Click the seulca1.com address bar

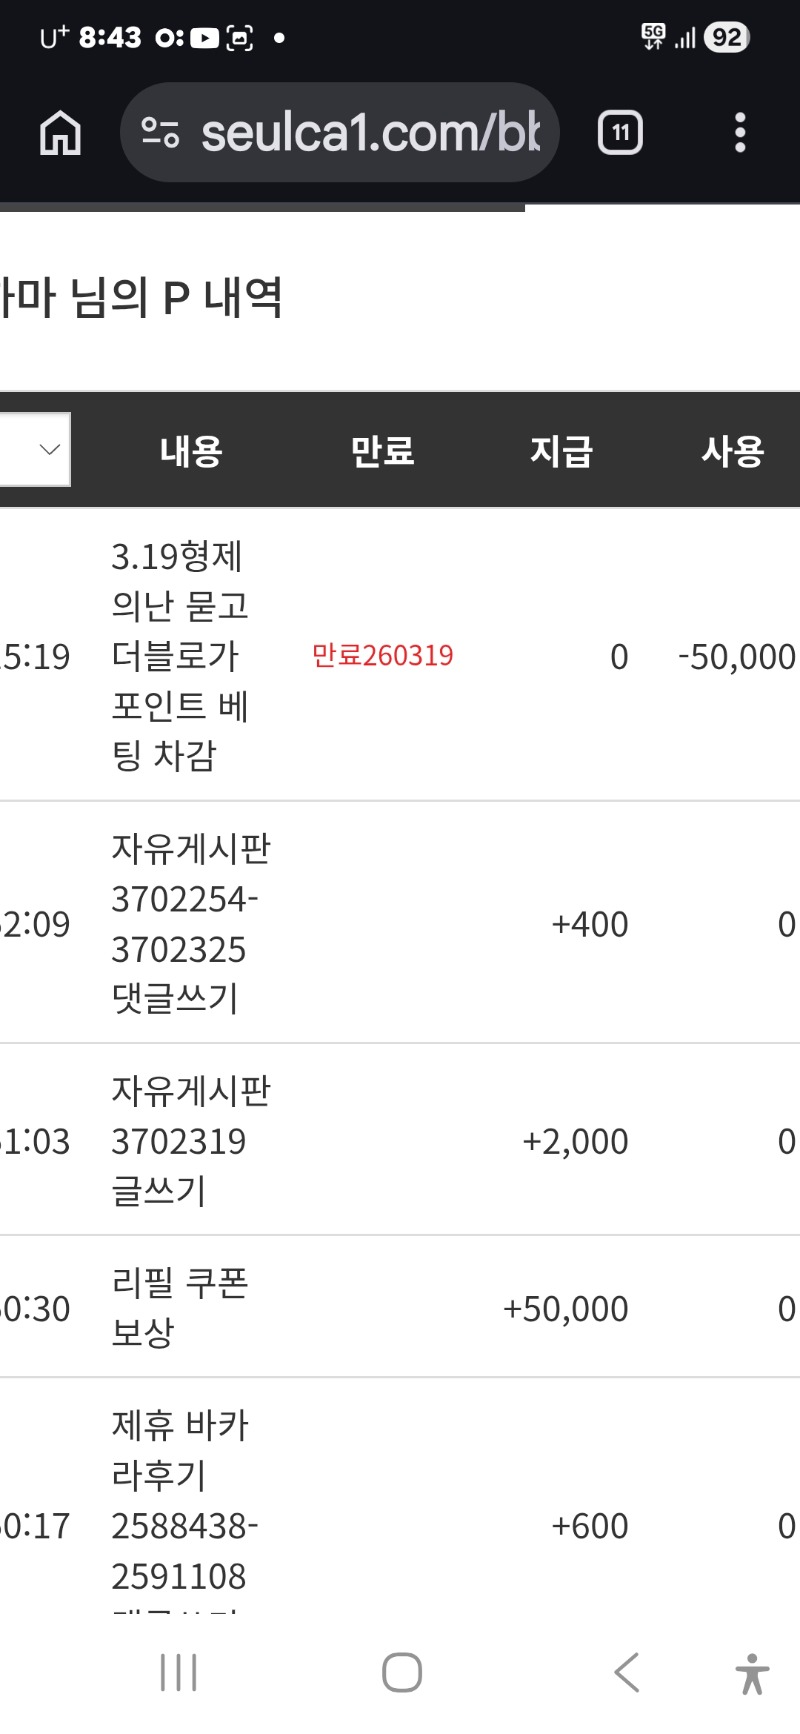[x=370, y=133]
